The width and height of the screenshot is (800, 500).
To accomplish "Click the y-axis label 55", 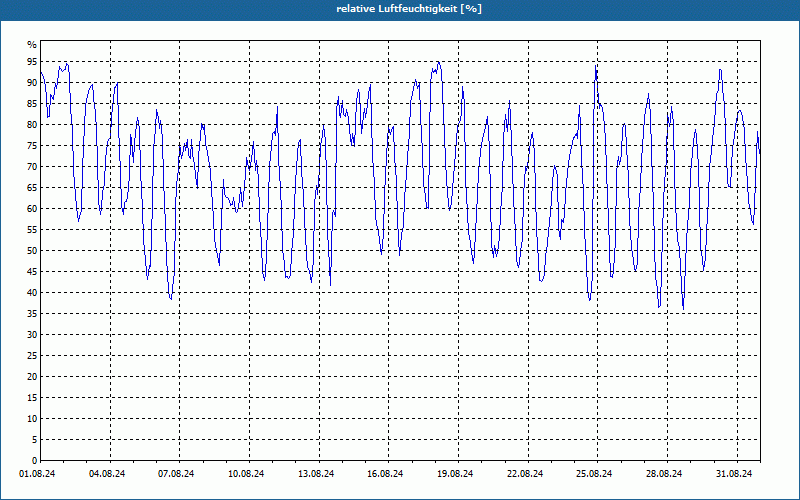I will click(x=32, y=230).
